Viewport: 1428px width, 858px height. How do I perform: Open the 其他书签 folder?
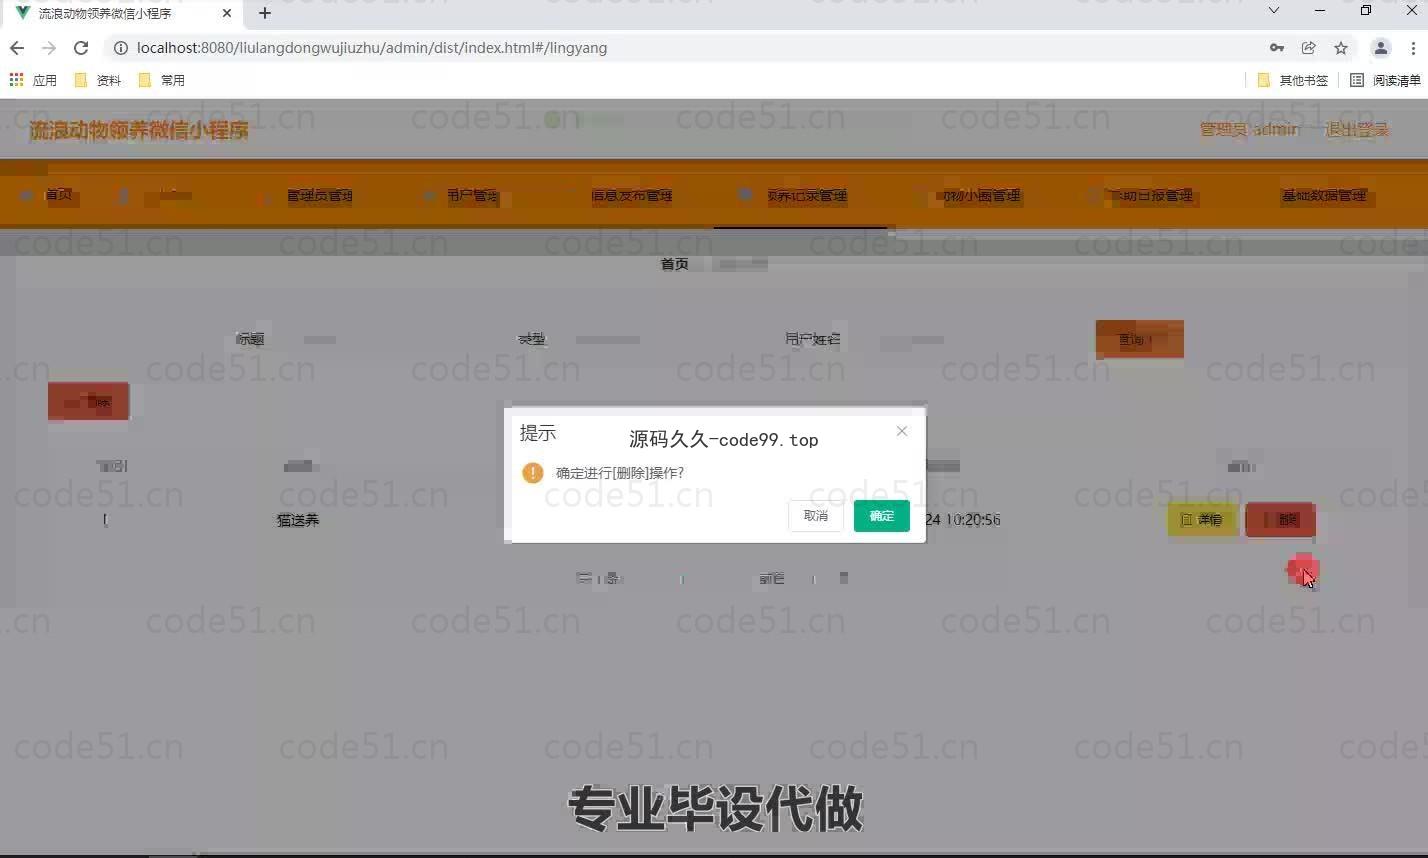coord(1293,80)
